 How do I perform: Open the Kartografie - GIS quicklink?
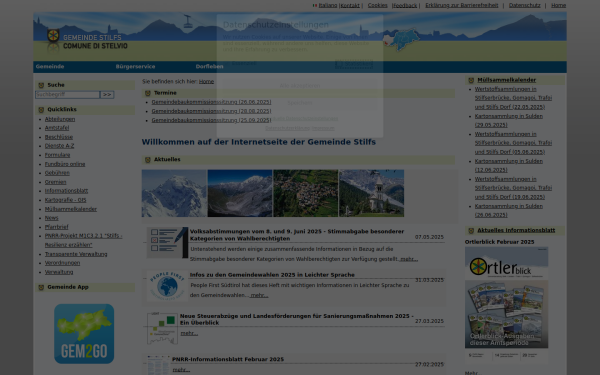65,200
